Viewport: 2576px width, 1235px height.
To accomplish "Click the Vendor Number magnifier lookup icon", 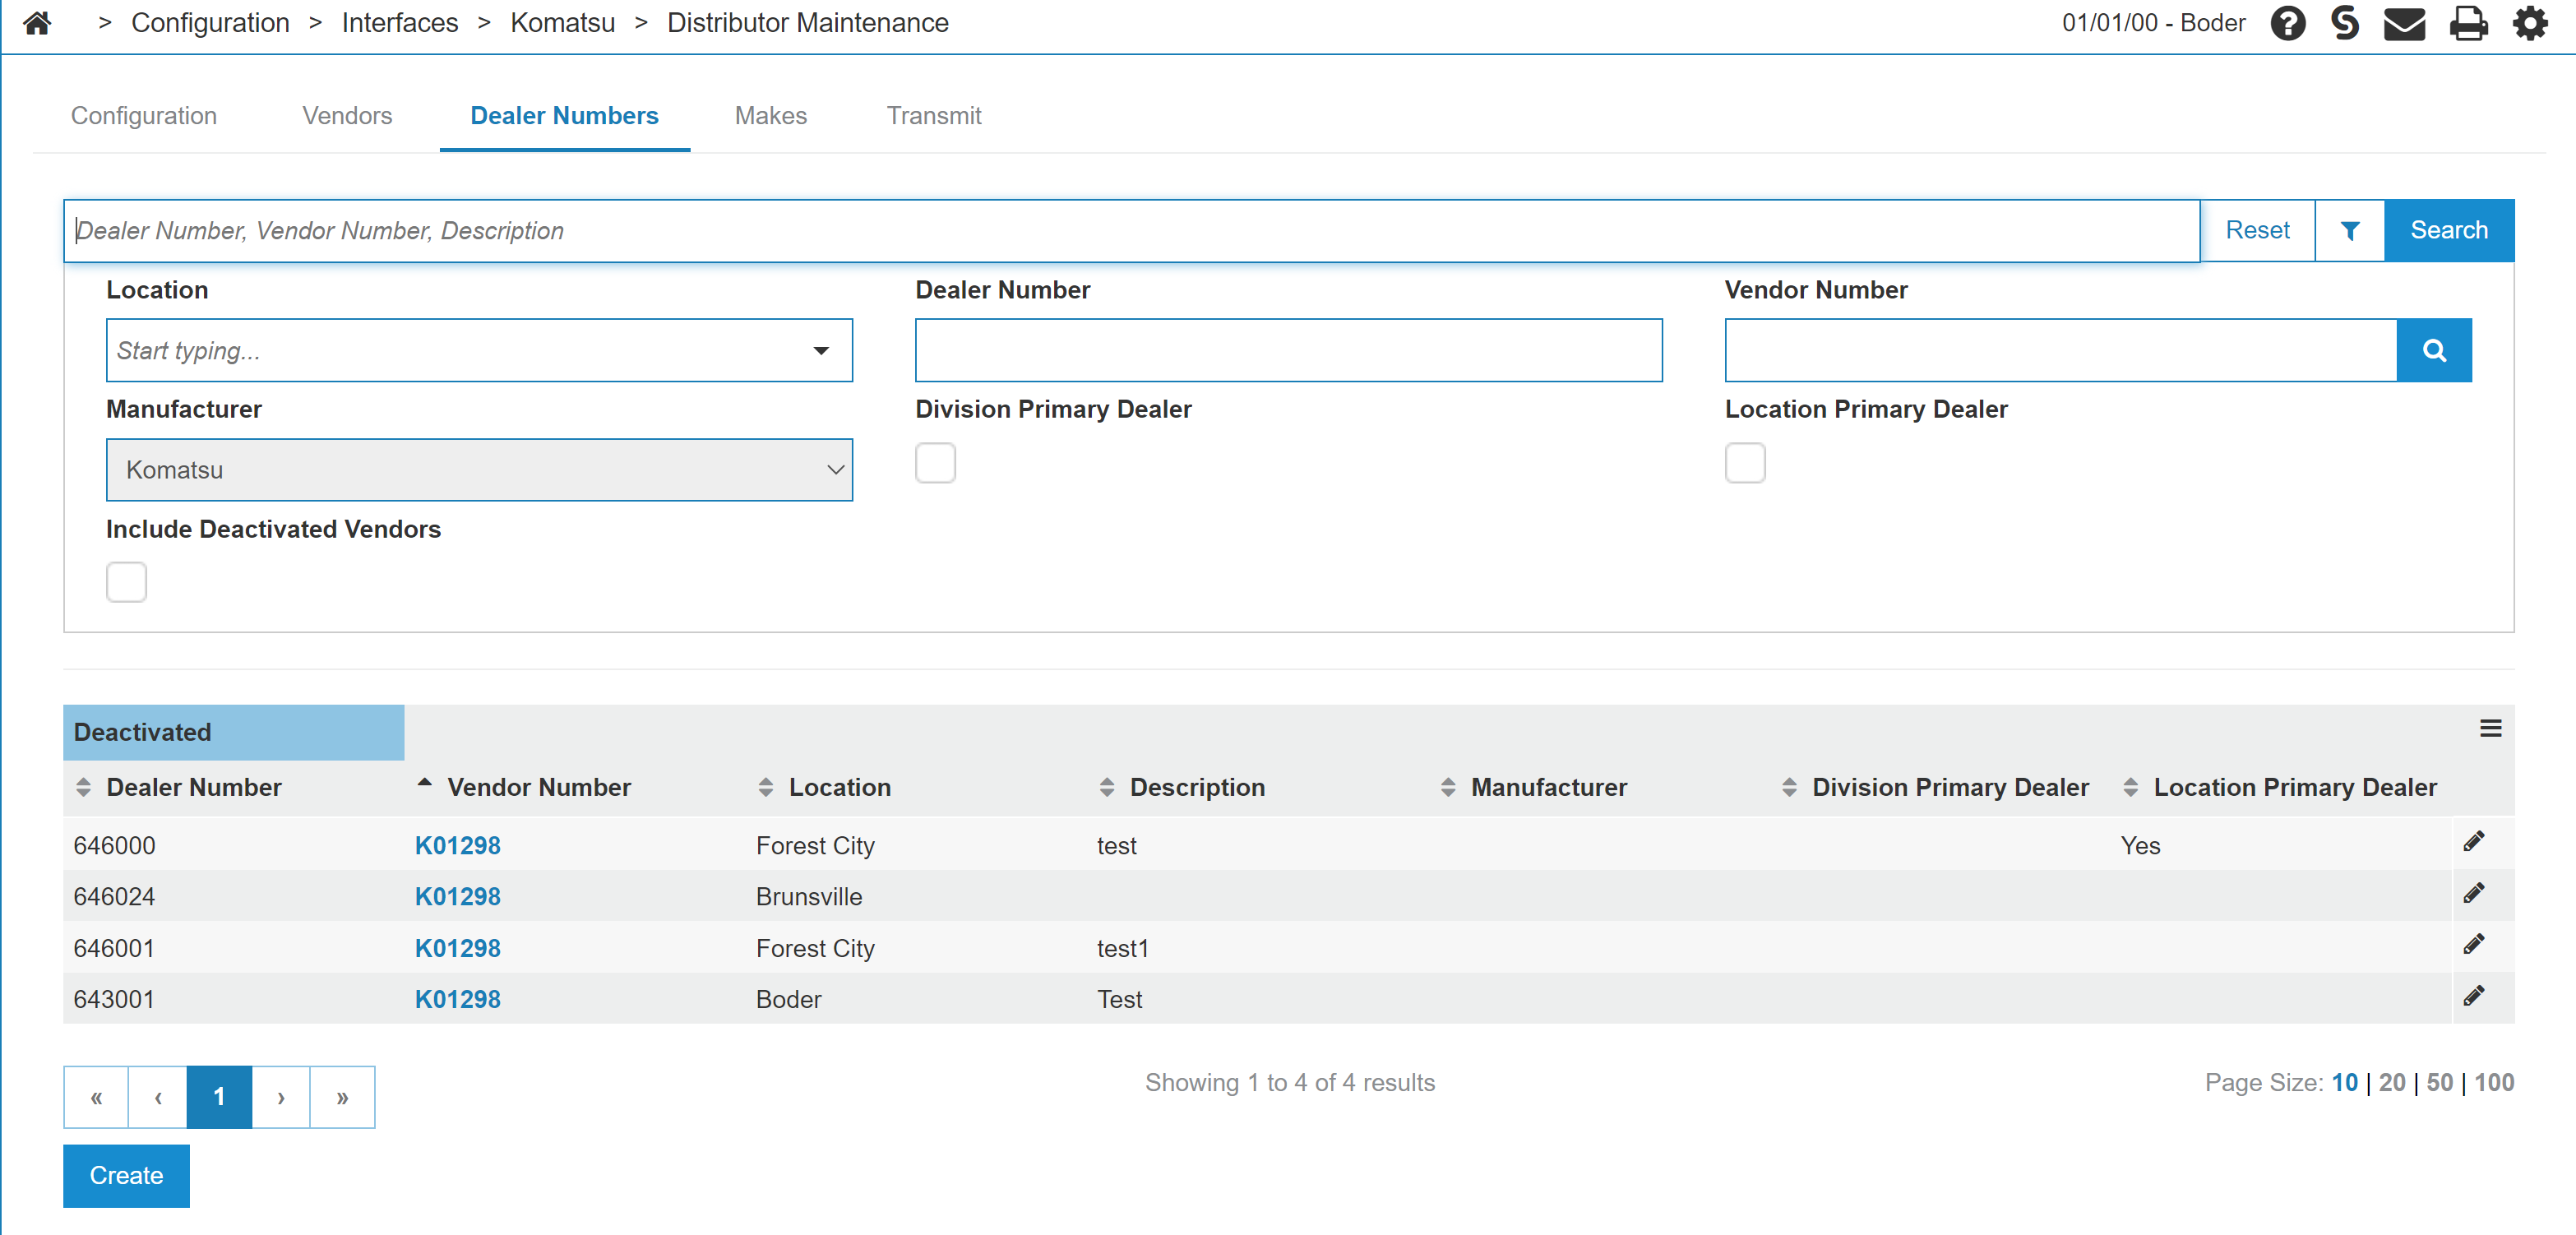I will coord(2434,350).
